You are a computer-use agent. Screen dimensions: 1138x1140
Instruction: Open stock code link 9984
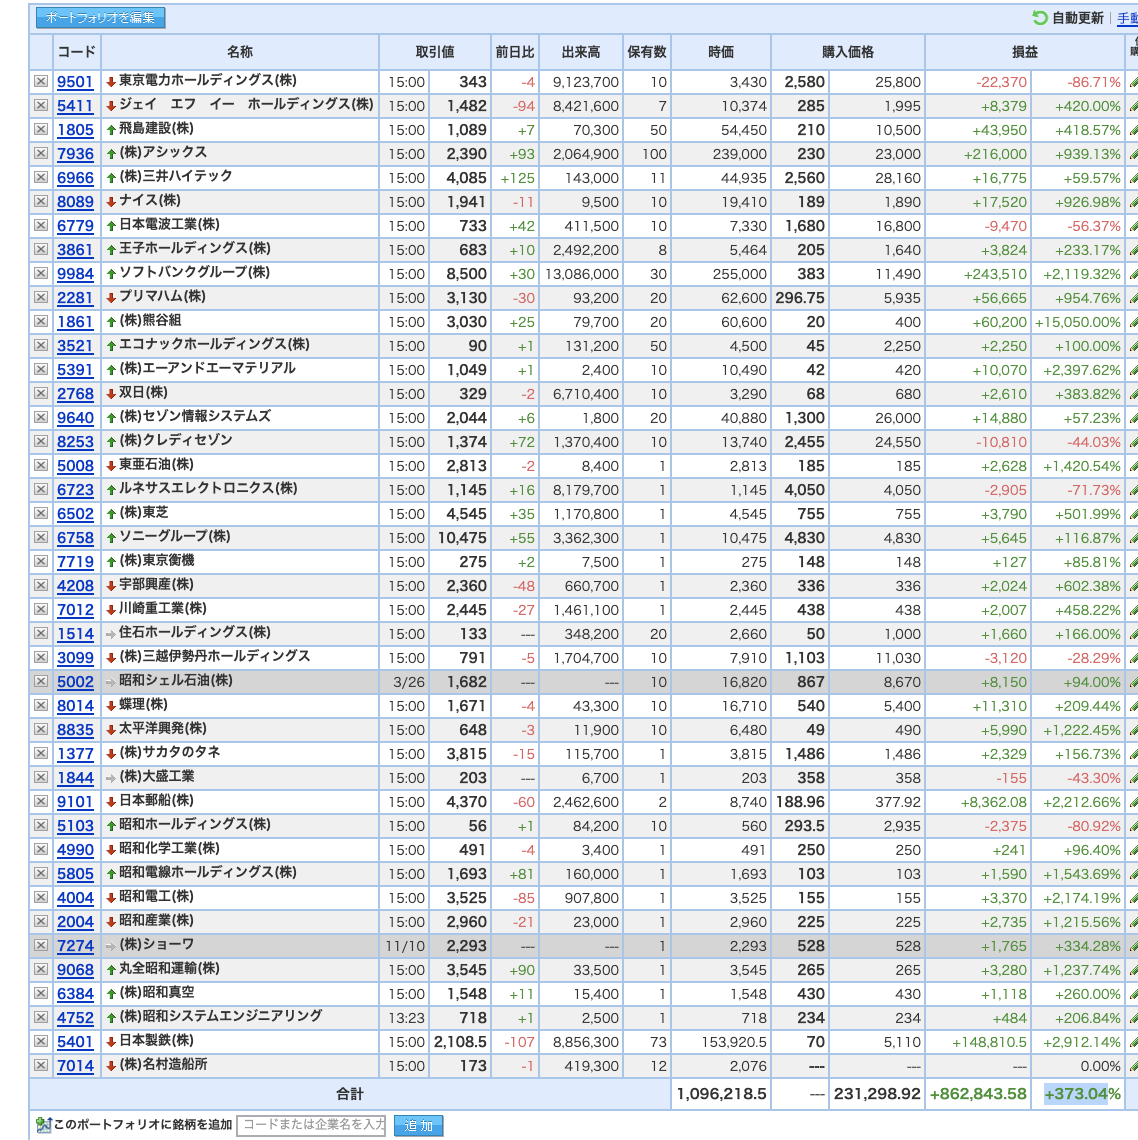75,274
